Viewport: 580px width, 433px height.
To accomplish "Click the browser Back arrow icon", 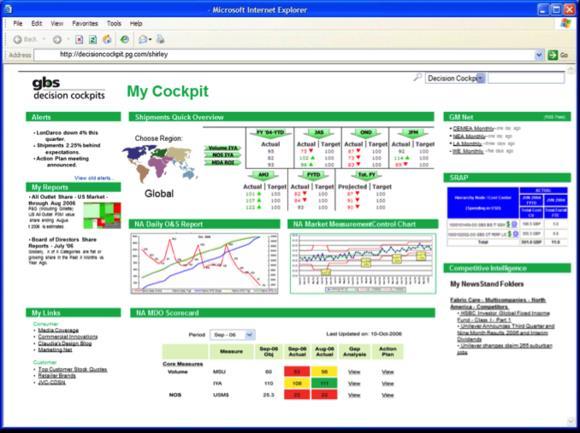I will [17, 40].
